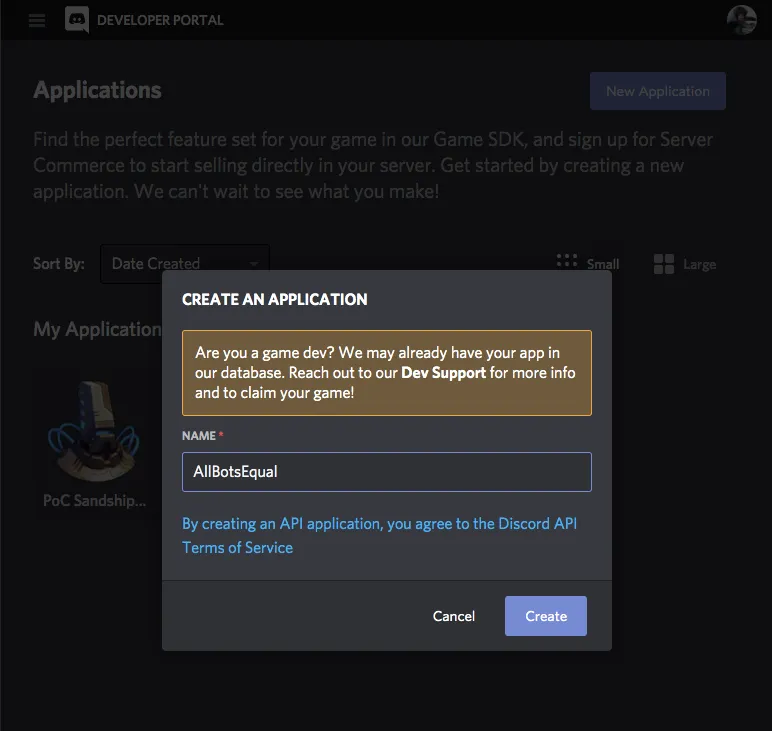Cancel the Create an Application dialog
The image size is (772, 731).
[453, 616]
